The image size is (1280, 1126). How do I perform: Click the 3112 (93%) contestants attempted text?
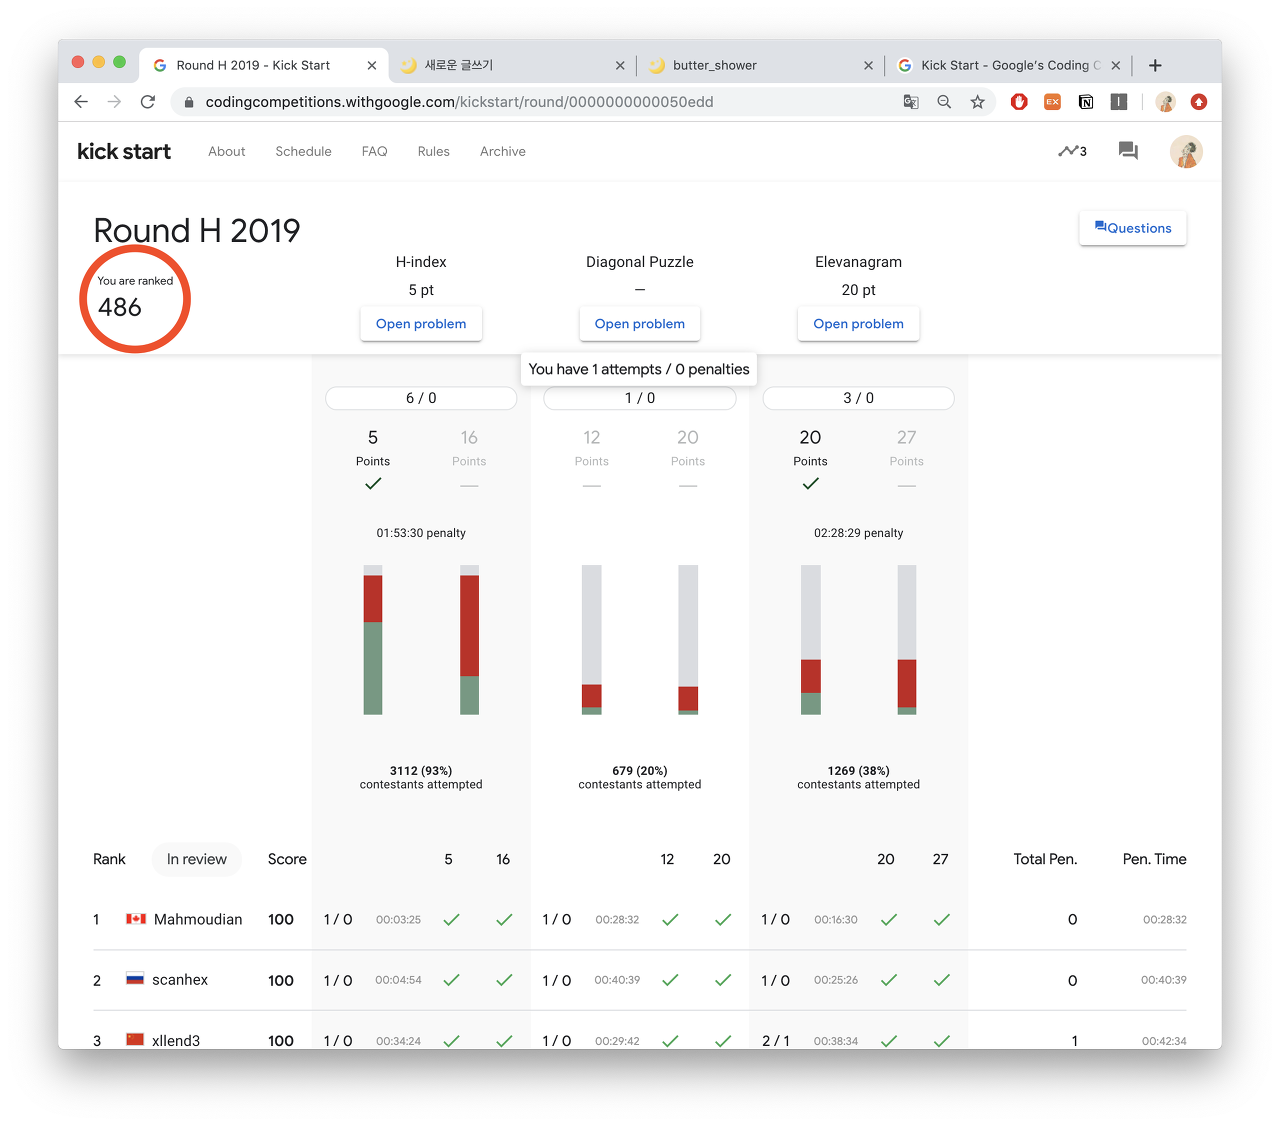[x=421, y=777]
